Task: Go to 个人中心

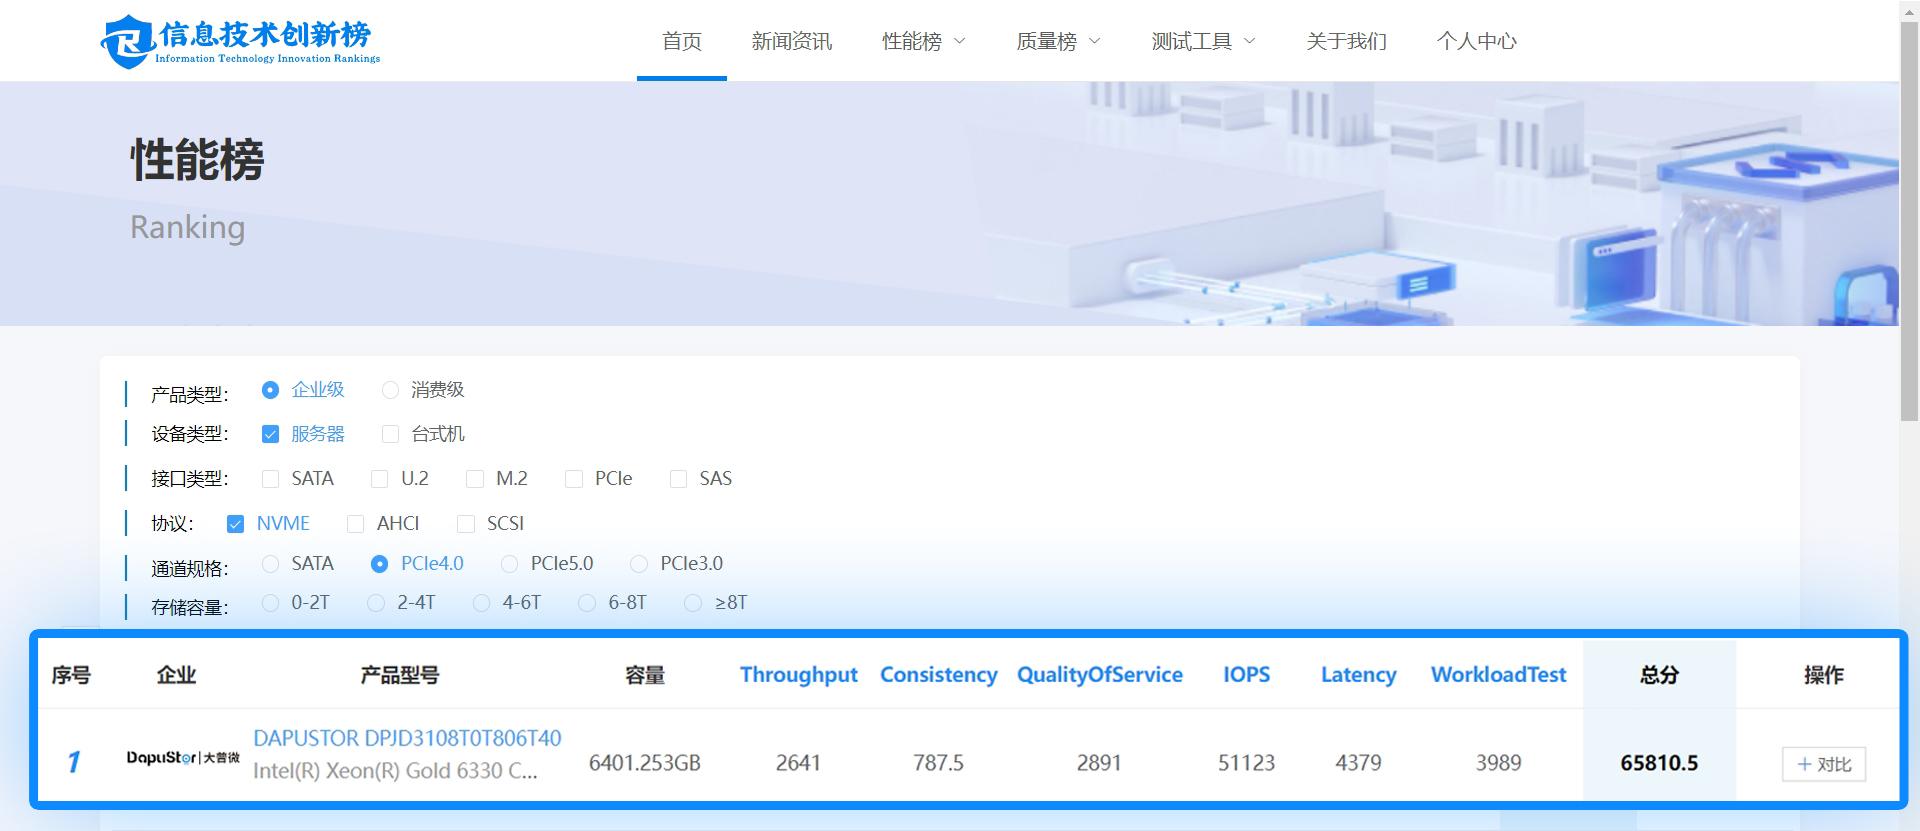Action: (x=1477, y=41)
